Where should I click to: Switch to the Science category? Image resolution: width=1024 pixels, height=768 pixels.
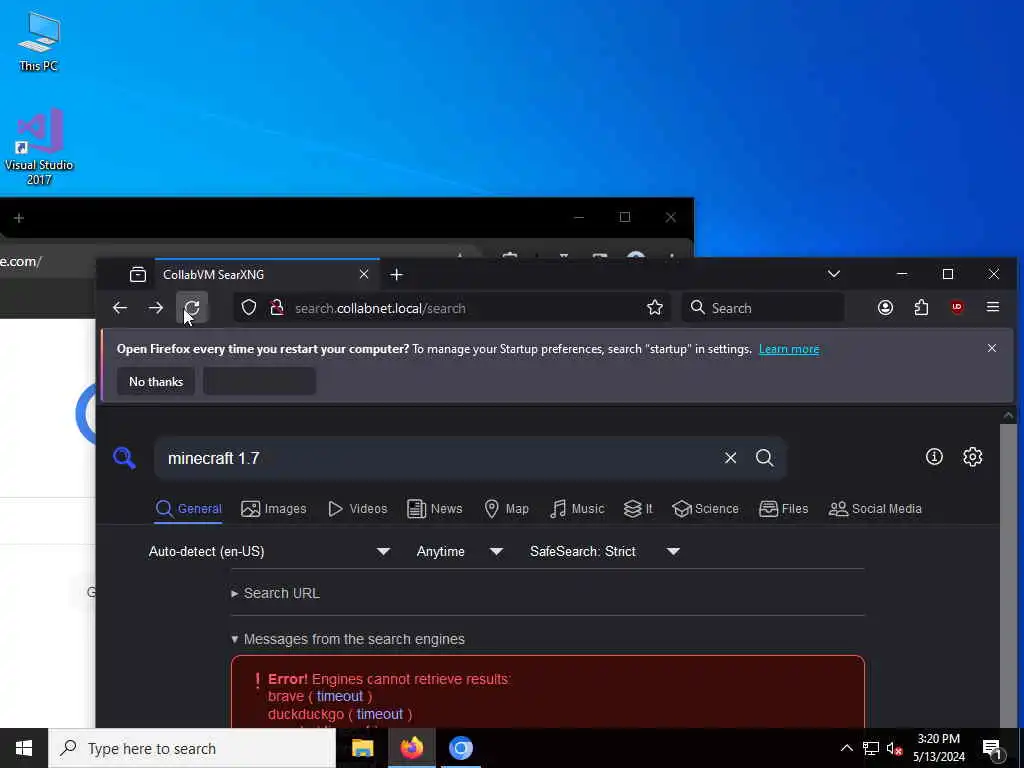[705, 509]
